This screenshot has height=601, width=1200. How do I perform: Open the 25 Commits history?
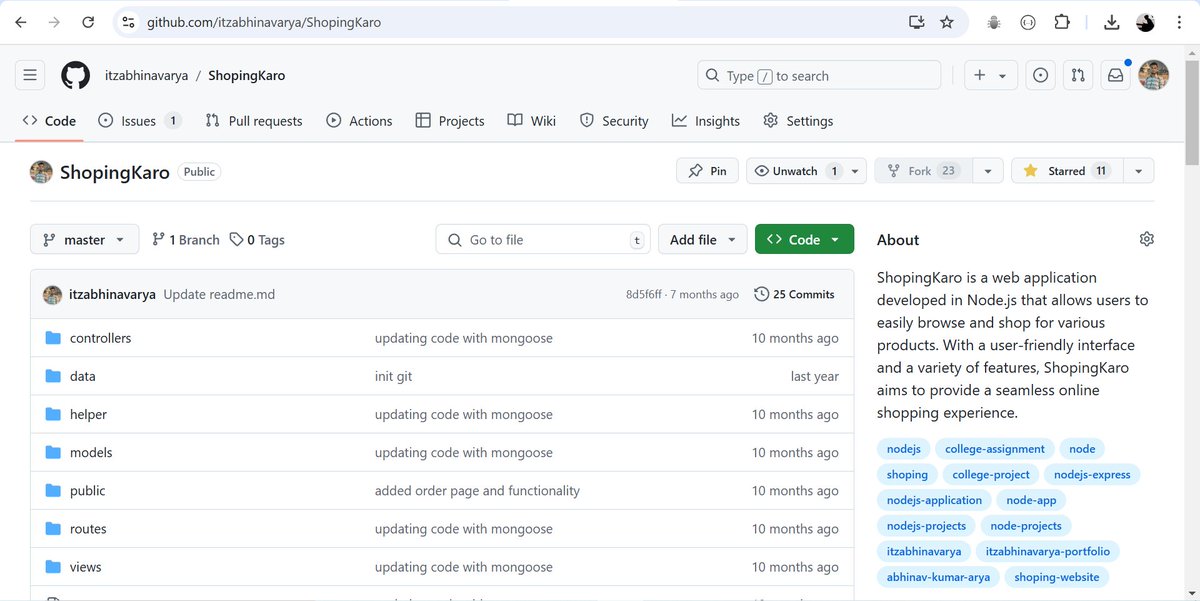coord(794,294)
